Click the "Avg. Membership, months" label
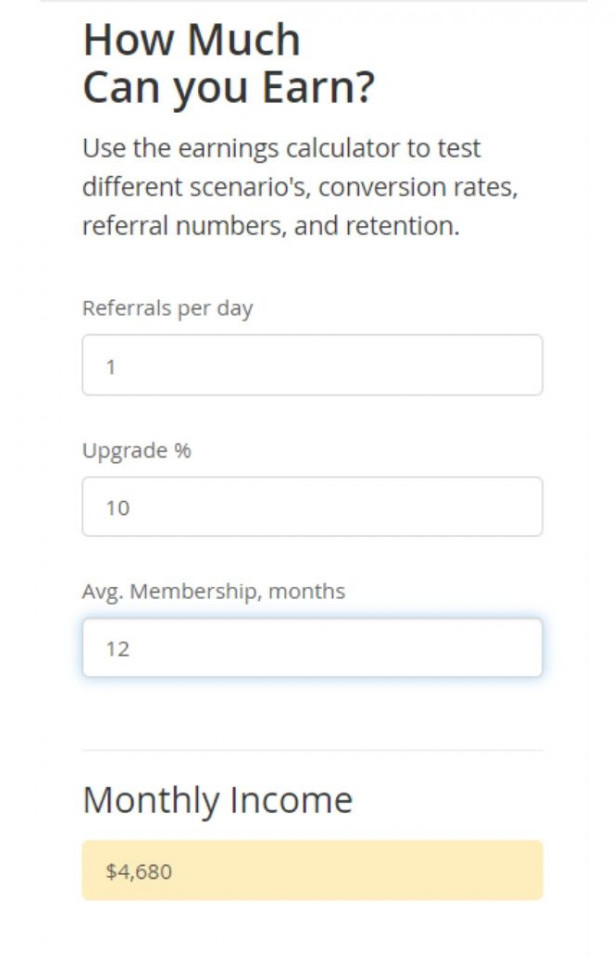Screen dimensions: 616x956 (213, 591)
